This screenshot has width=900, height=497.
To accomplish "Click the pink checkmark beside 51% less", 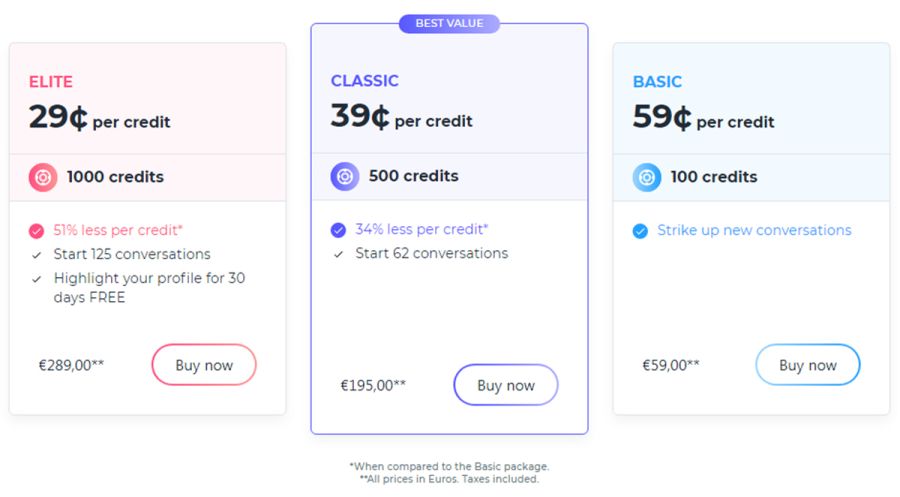I will point(36,231).
